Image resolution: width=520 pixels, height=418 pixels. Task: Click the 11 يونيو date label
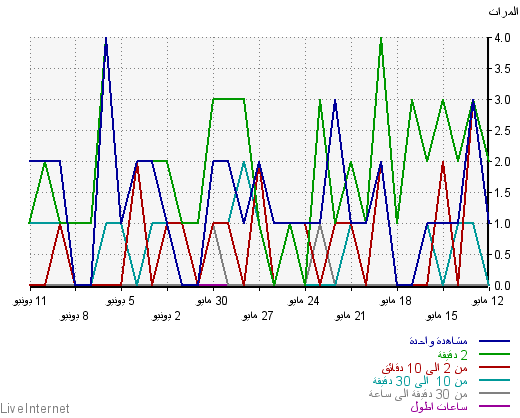point(30,301)
